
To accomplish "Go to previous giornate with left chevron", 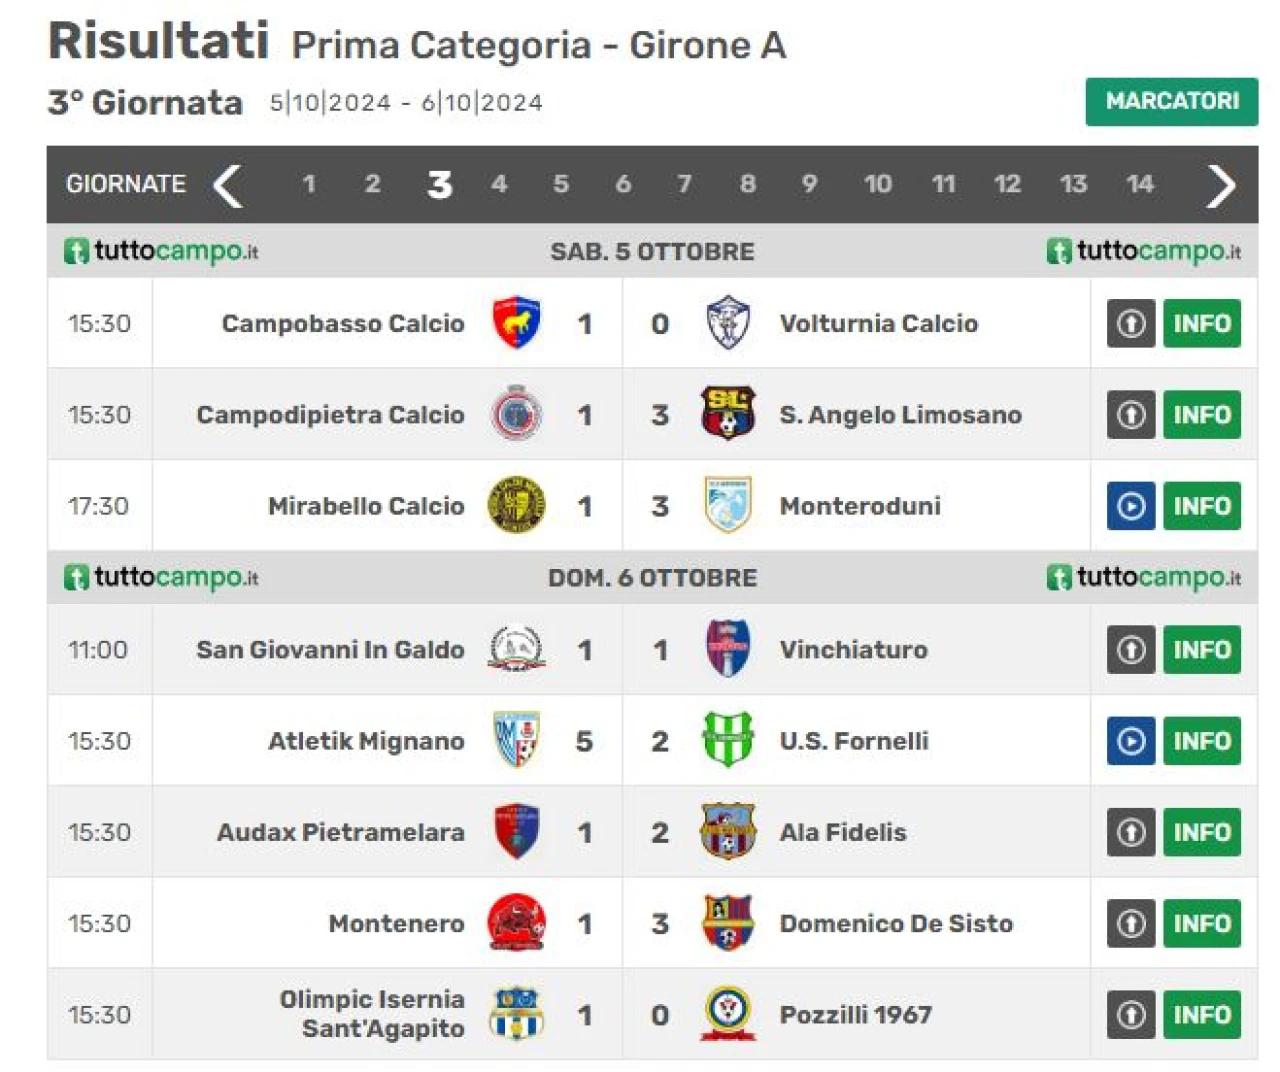I will (228, 185).
